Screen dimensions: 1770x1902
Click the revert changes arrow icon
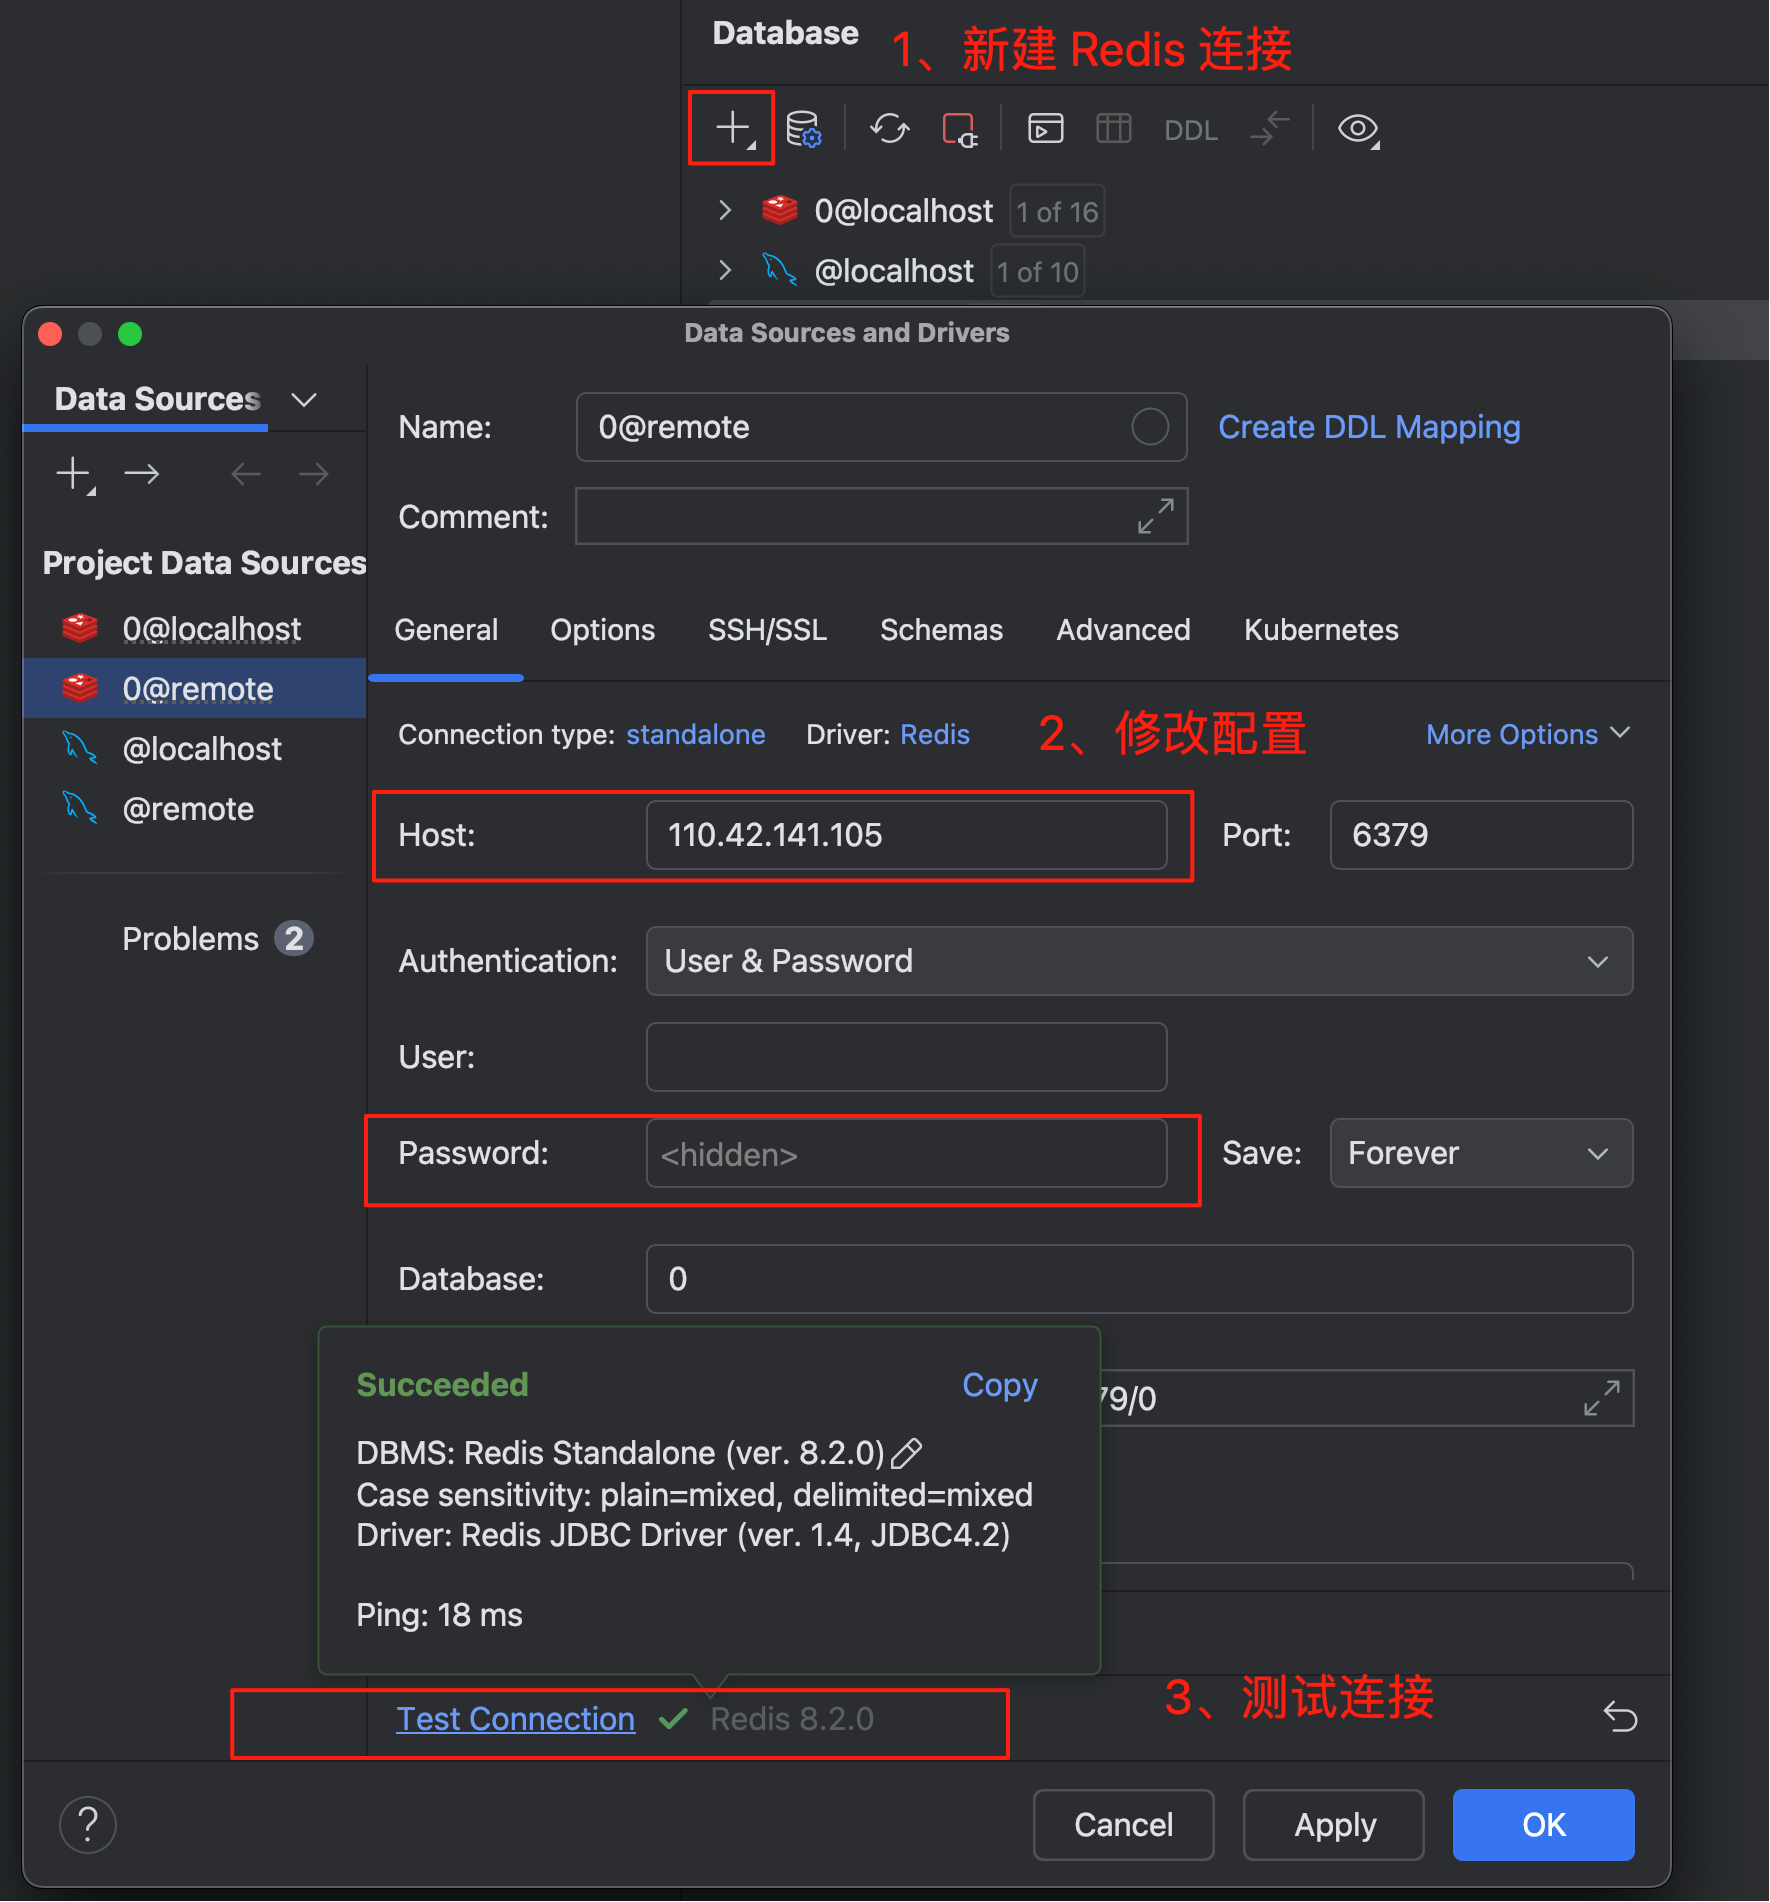(x=1619, y=1716)
